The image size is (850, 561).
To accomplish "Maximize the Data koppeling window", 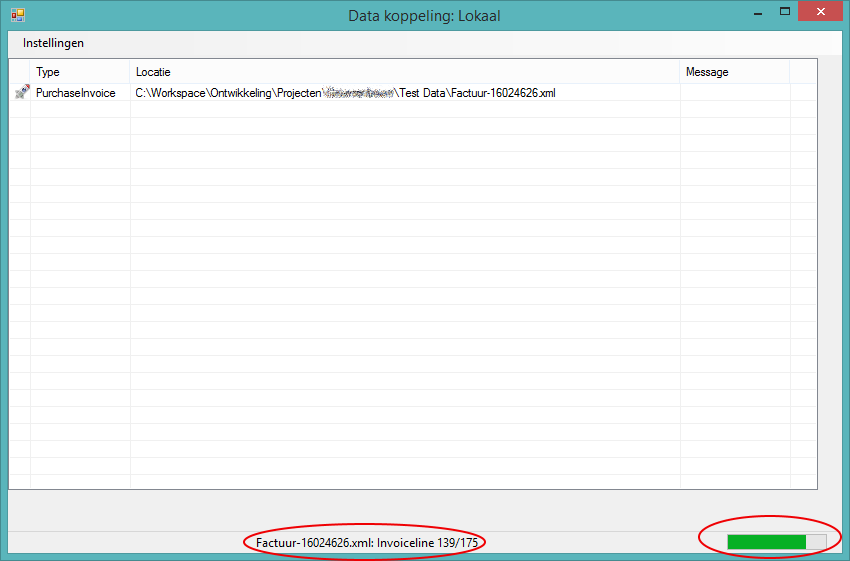I will pyautogui.click(x=785, y=12).
